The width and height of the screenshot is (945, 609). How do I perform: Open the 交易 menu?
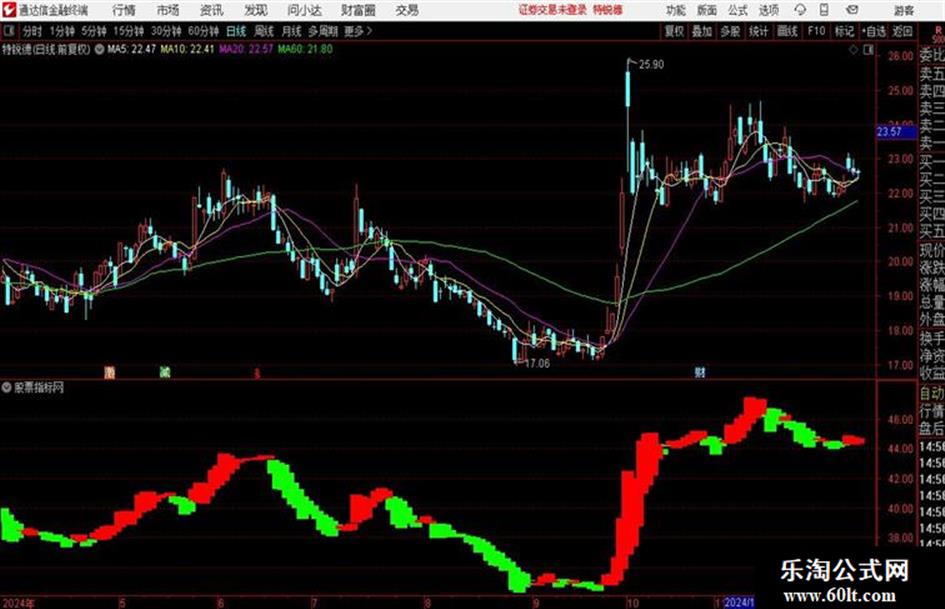coord(407,10)
